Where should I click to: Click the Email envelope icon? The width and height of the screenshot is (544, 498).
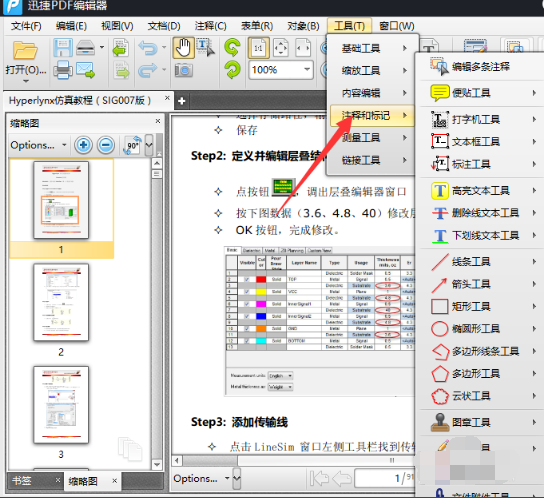(x=85, y=70)
